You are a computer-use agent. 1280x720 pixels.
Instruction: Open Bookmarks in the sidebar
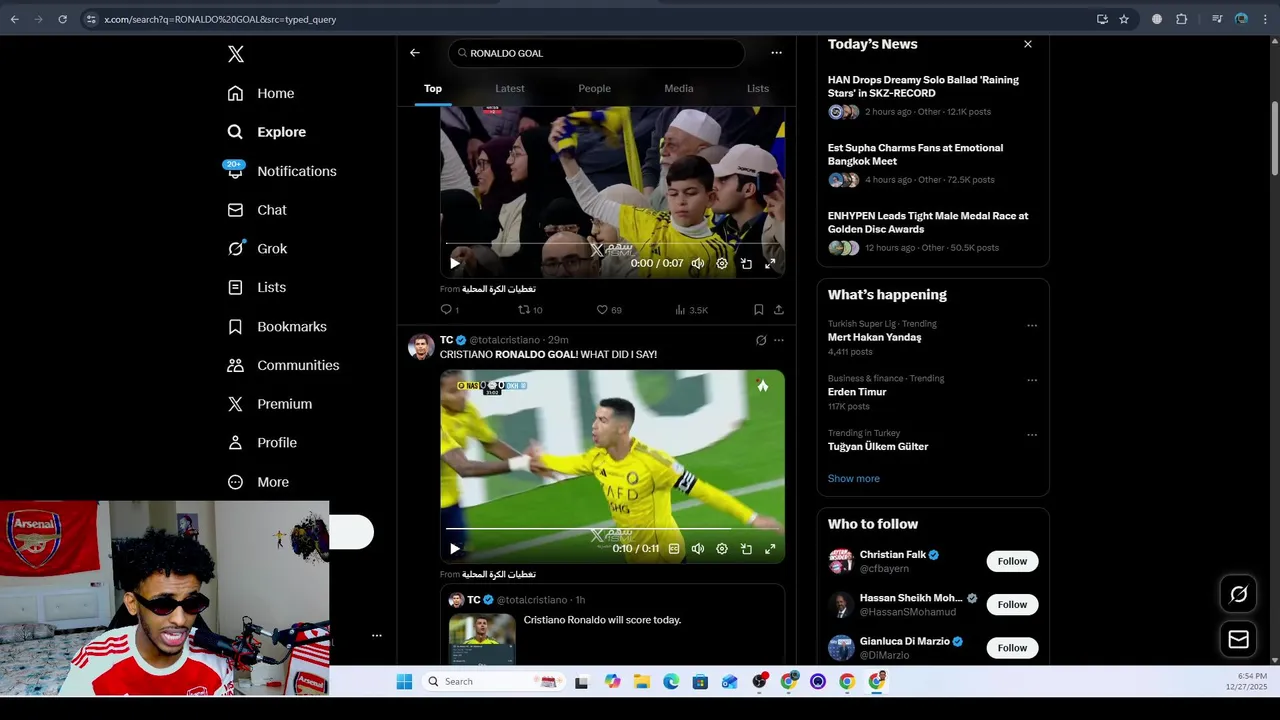277,326
